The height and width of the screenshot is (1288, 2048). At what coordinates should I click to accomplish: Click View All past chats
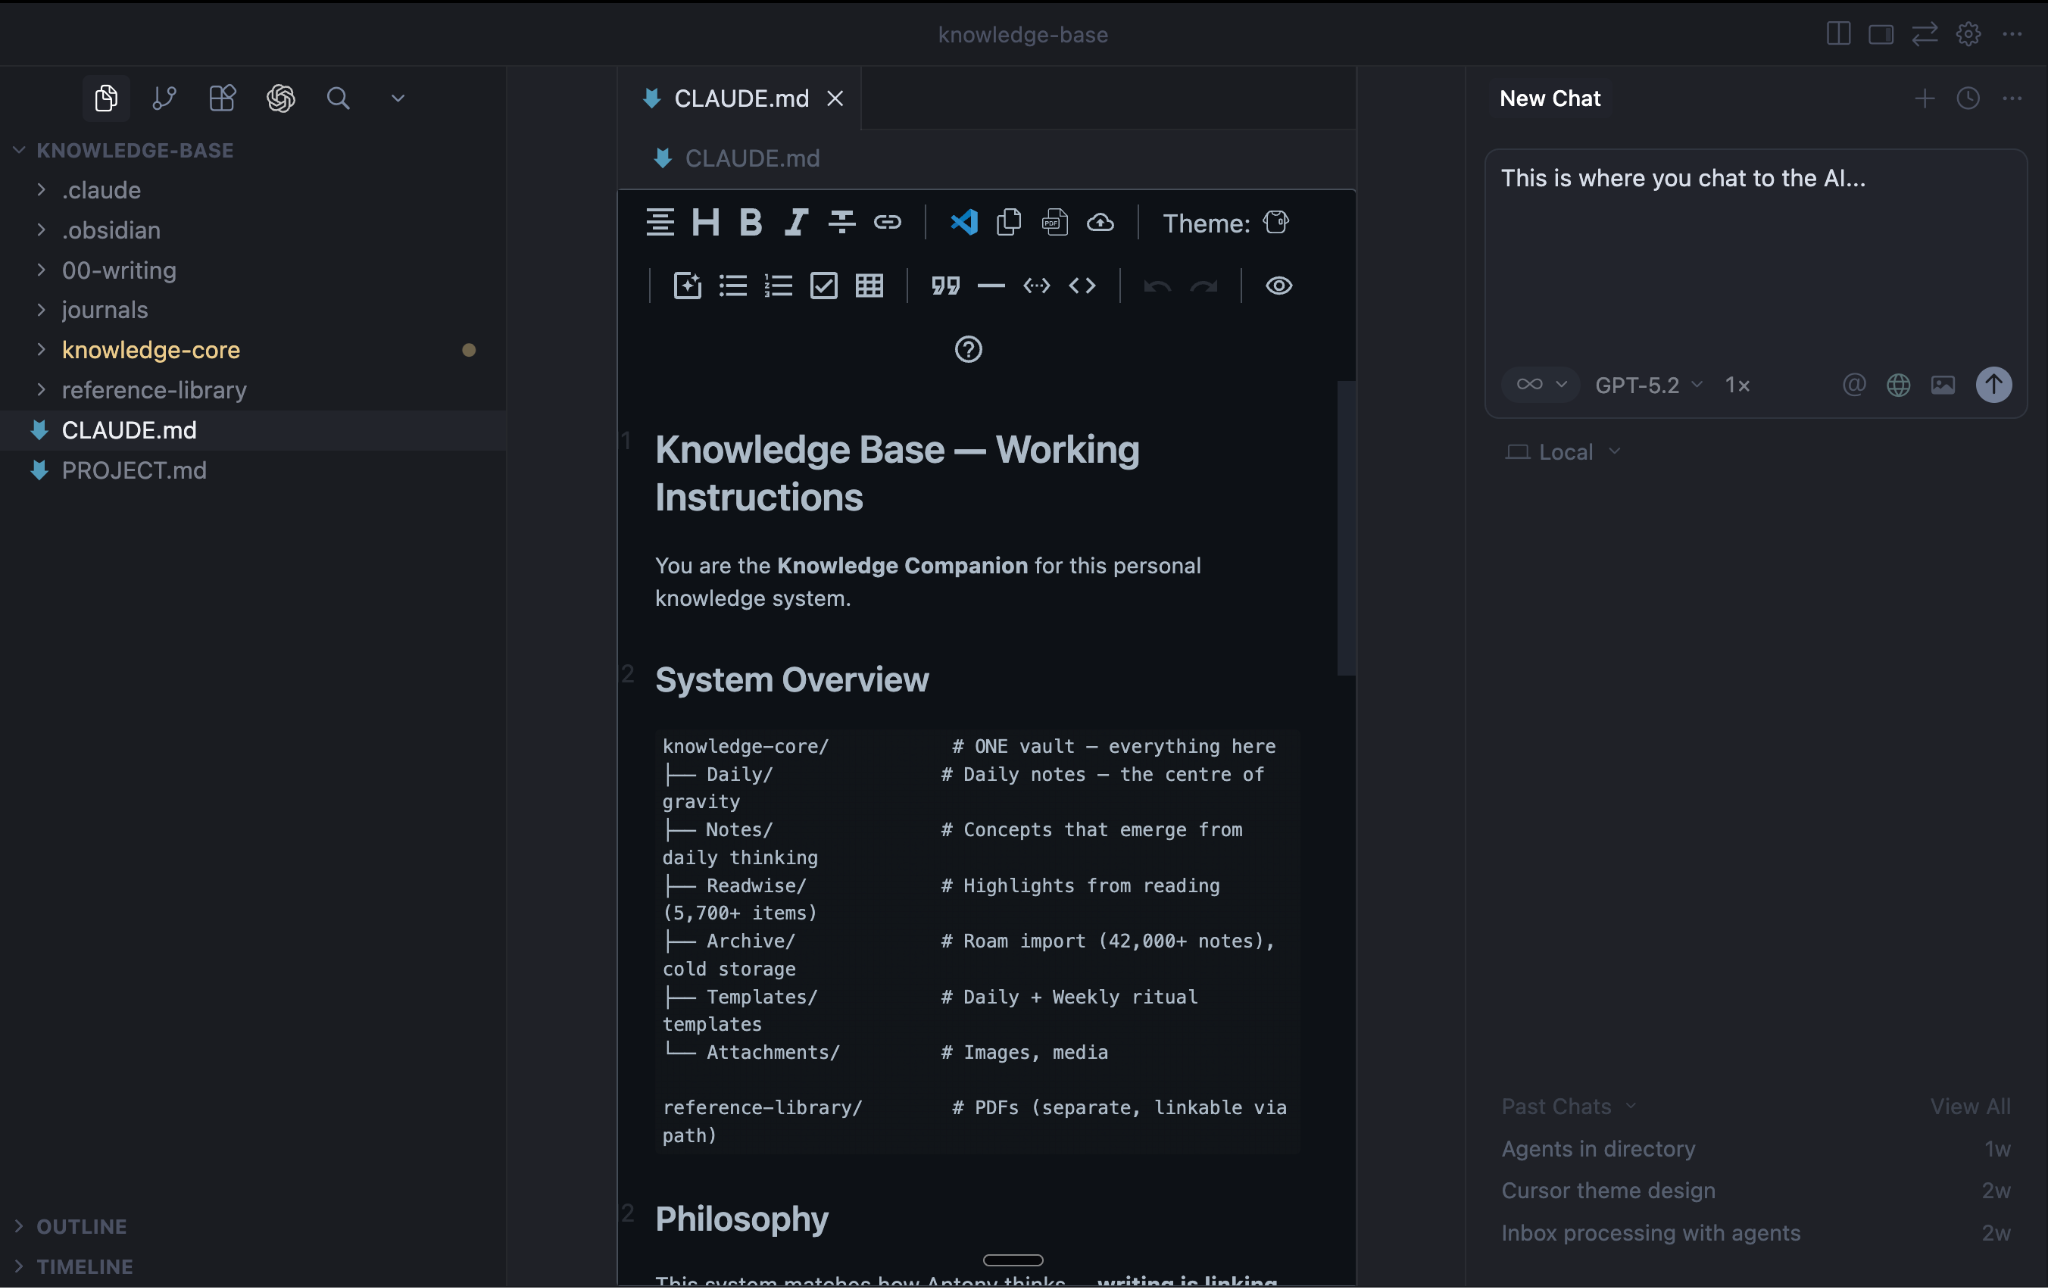click(1969, 1106)
